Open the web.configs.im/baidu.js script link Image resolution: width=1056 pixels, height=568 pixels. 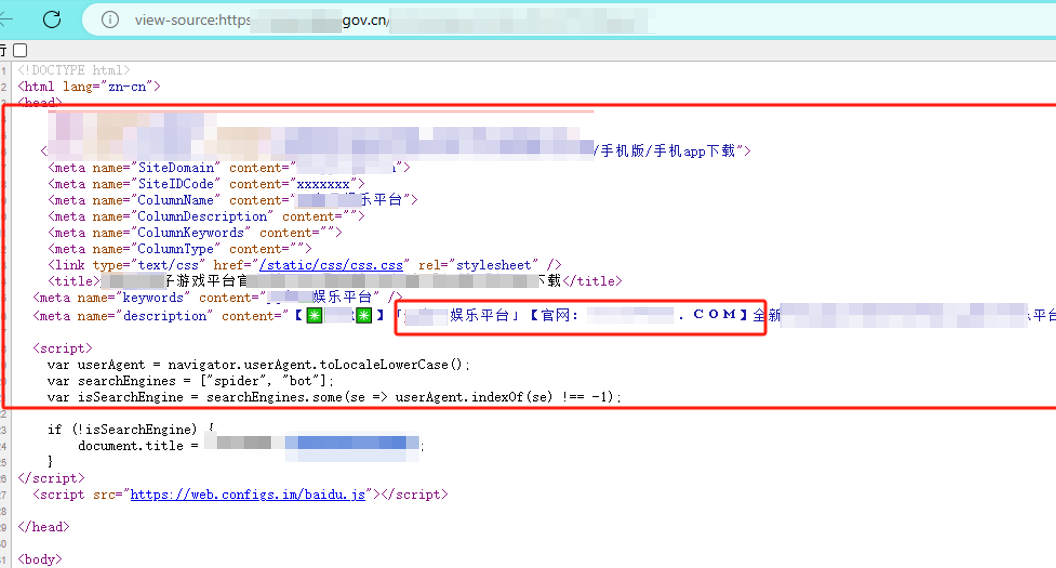(x=250, y=494)
